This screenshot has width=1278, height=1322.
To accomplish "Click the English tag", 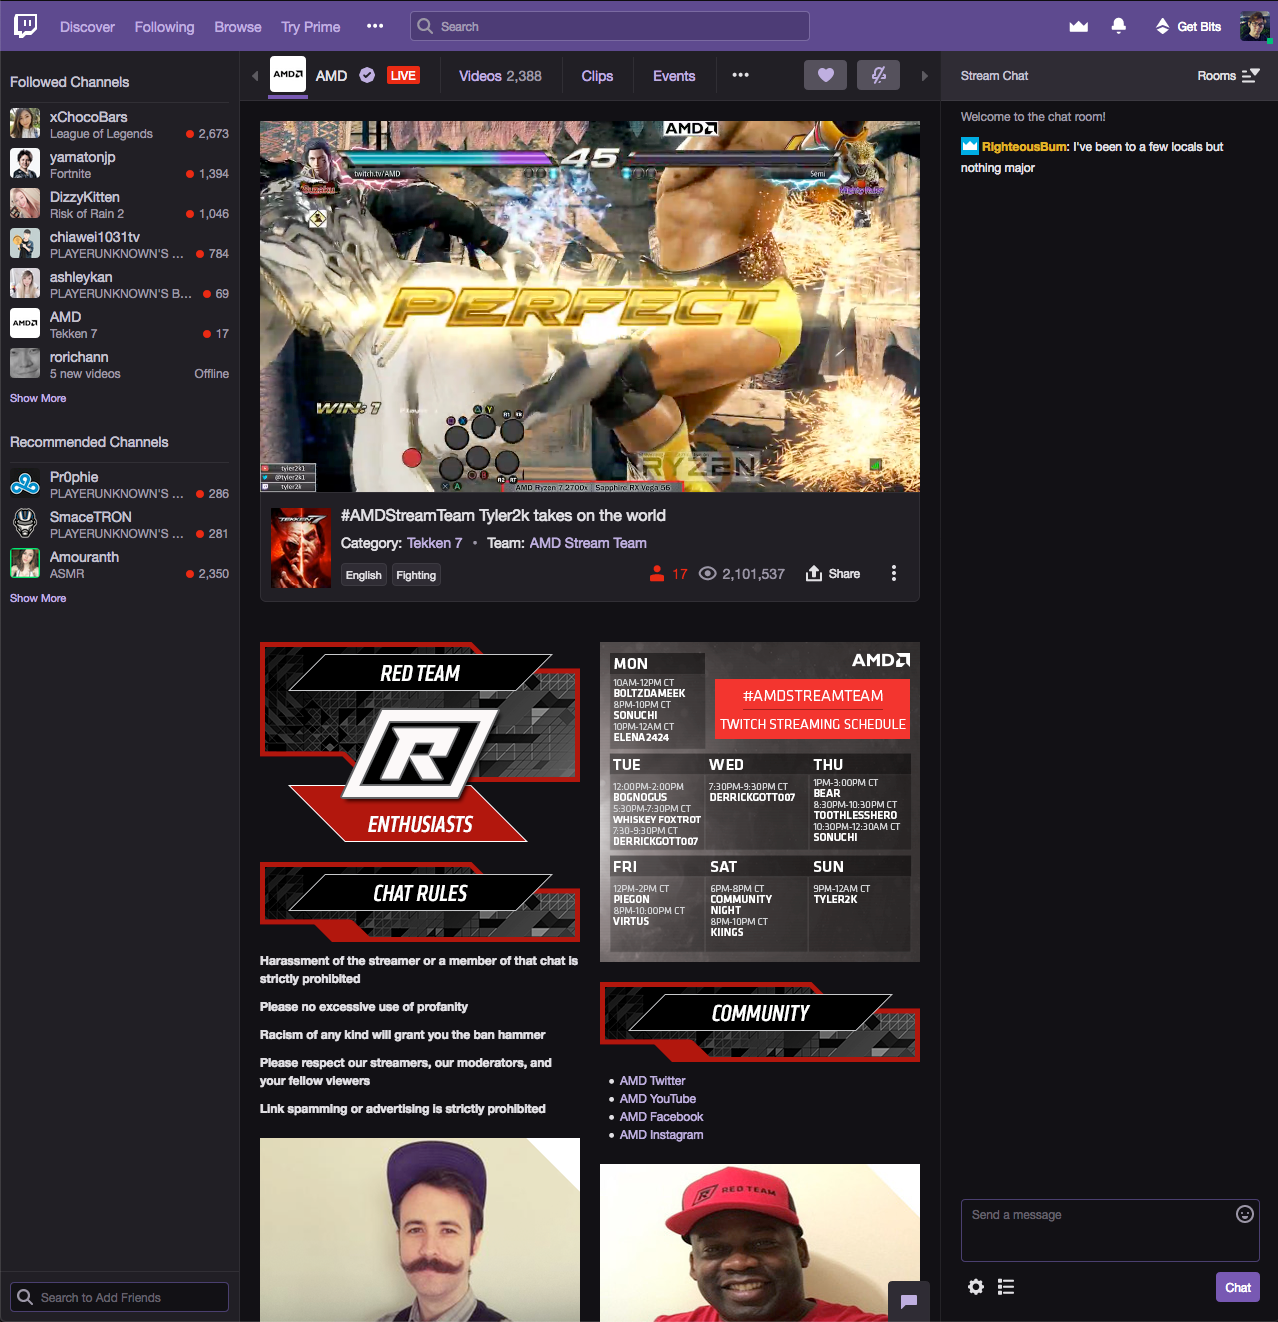I will tap(363, 575).
